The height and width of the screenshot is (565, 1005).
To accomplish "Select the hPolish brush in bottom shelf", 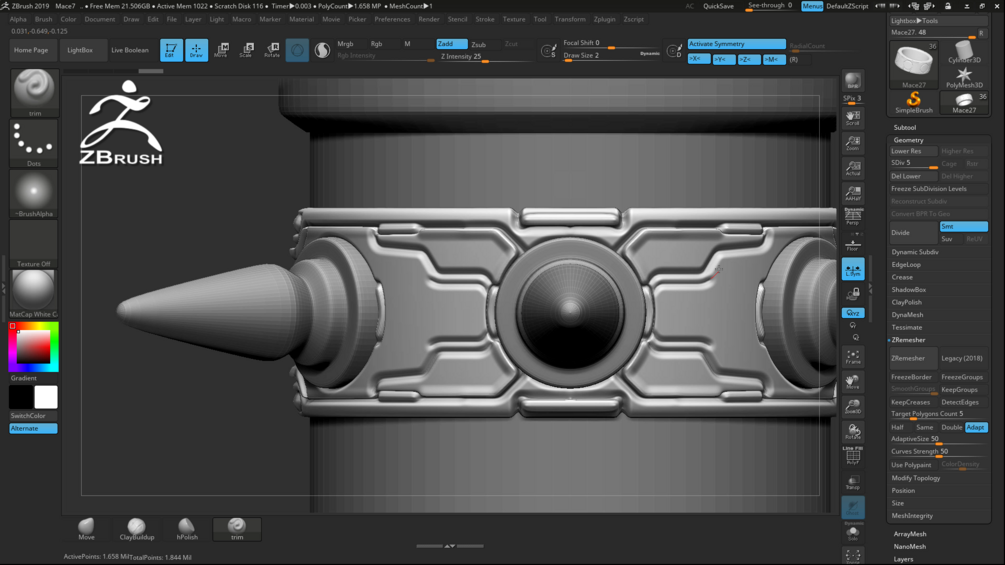I will click(x=187, y=529).
